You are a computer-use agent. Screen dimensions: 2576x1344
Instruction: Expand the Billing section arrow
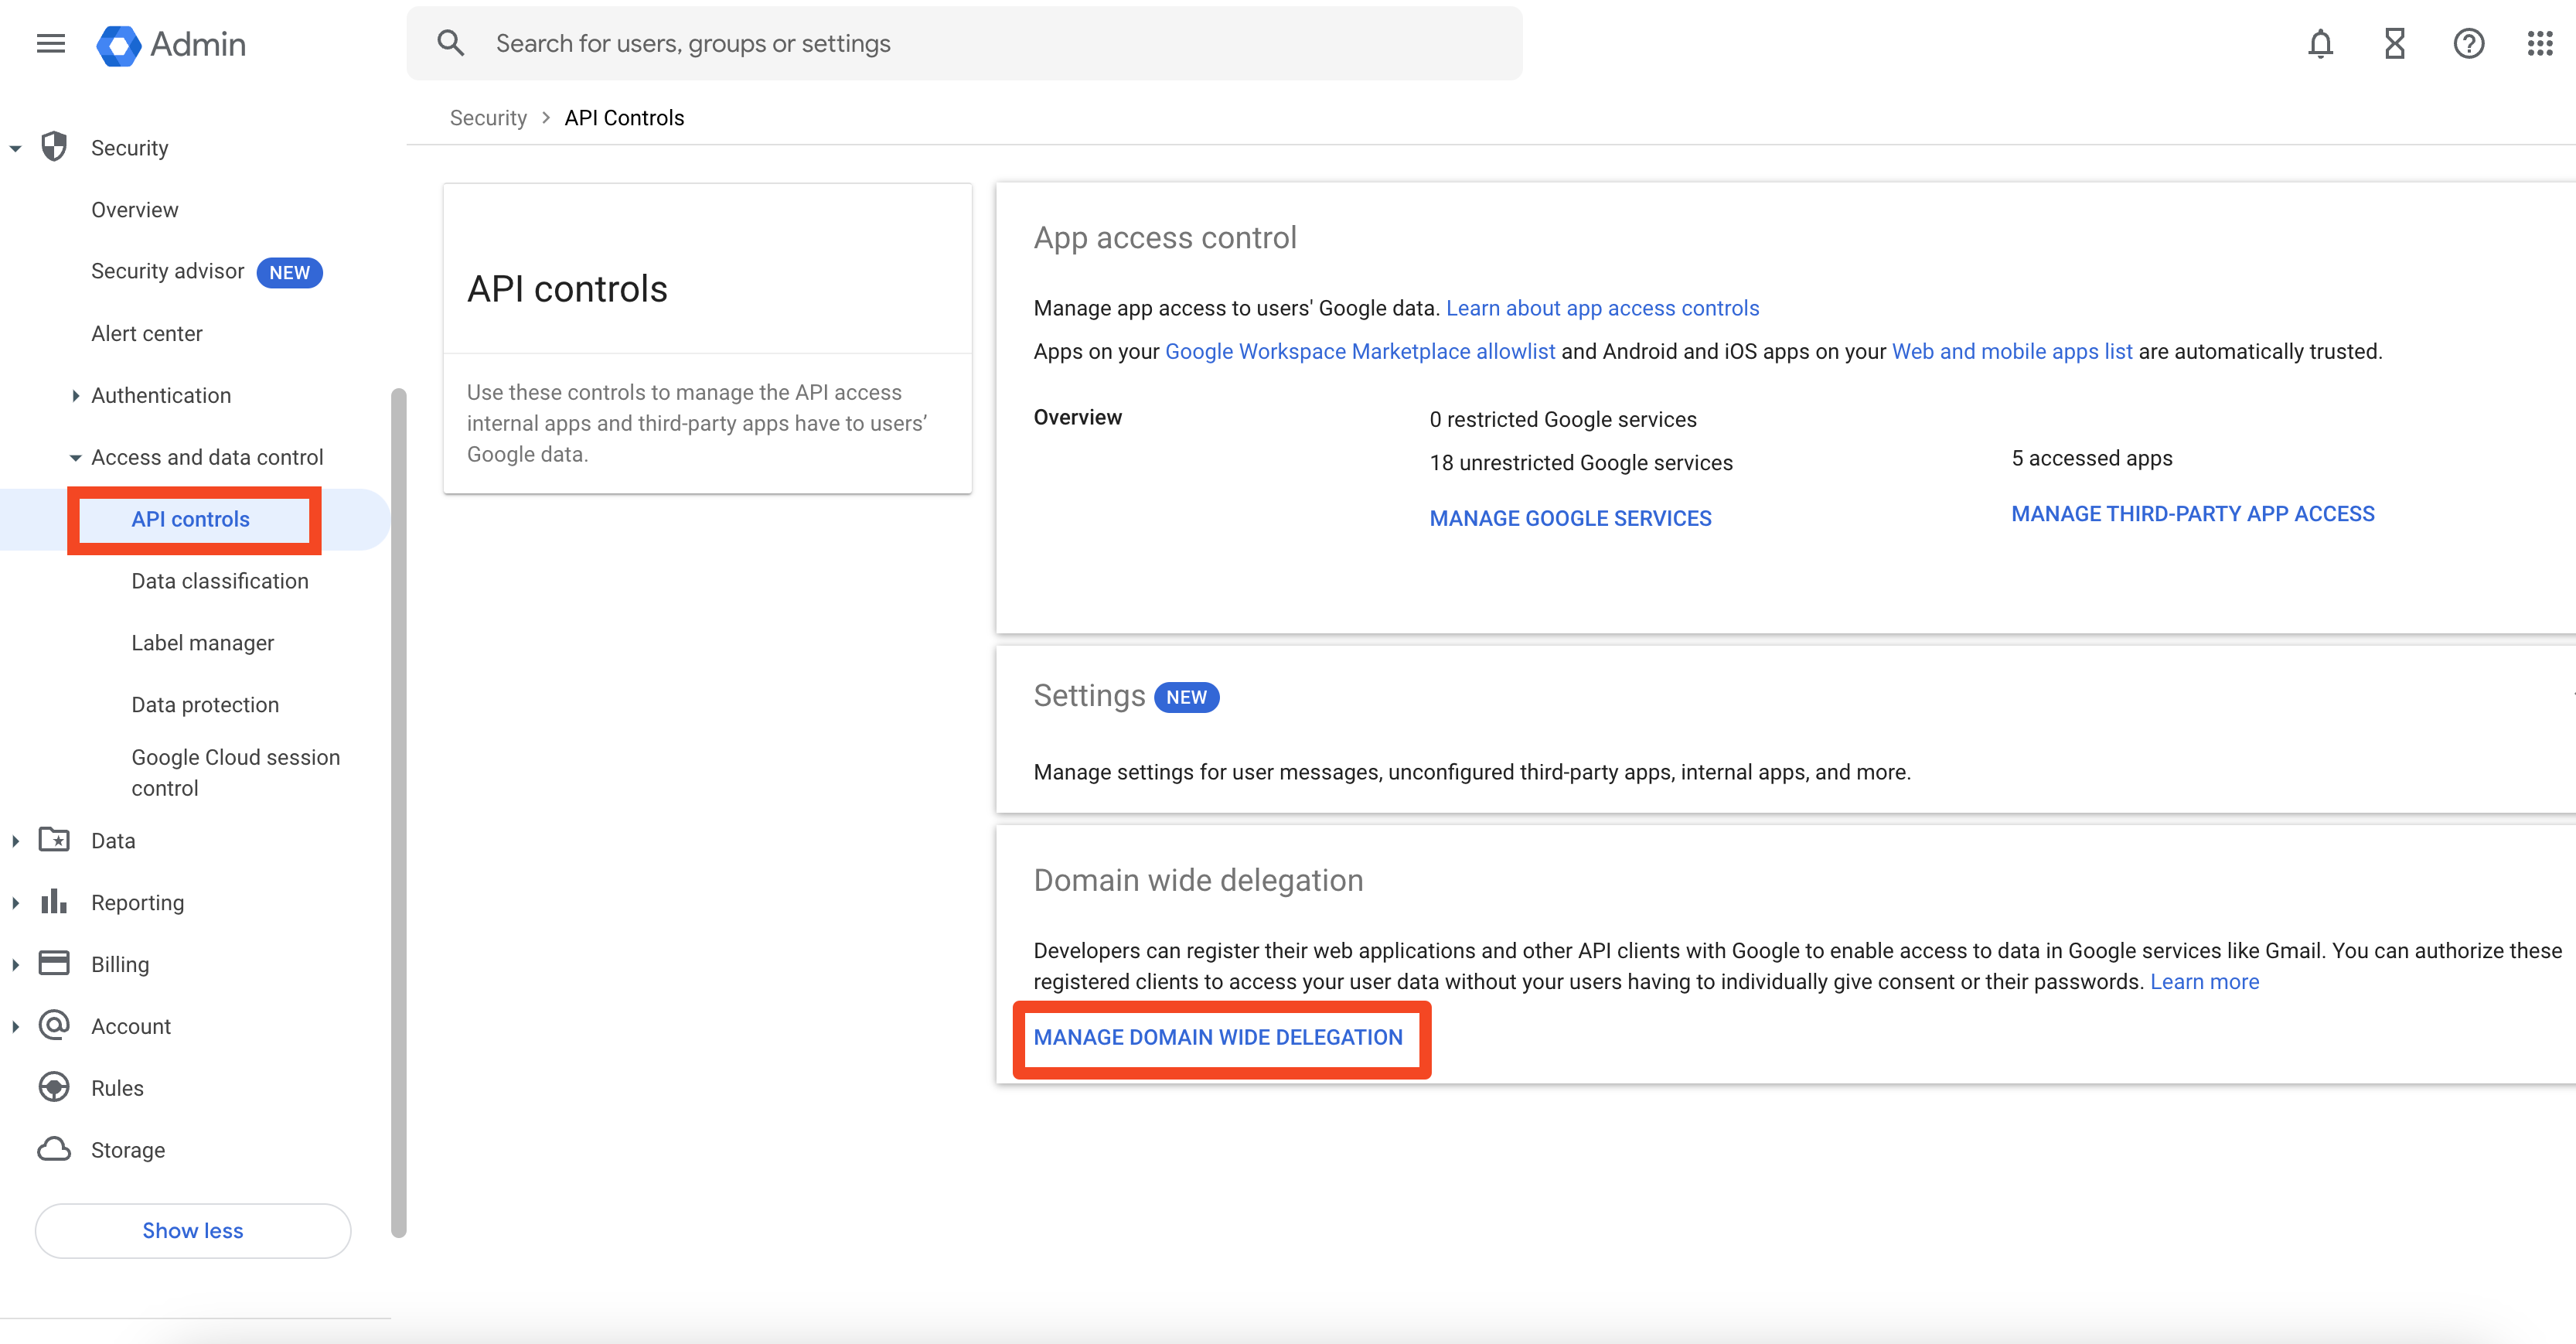pyautogui.click(x=15, y=965)
